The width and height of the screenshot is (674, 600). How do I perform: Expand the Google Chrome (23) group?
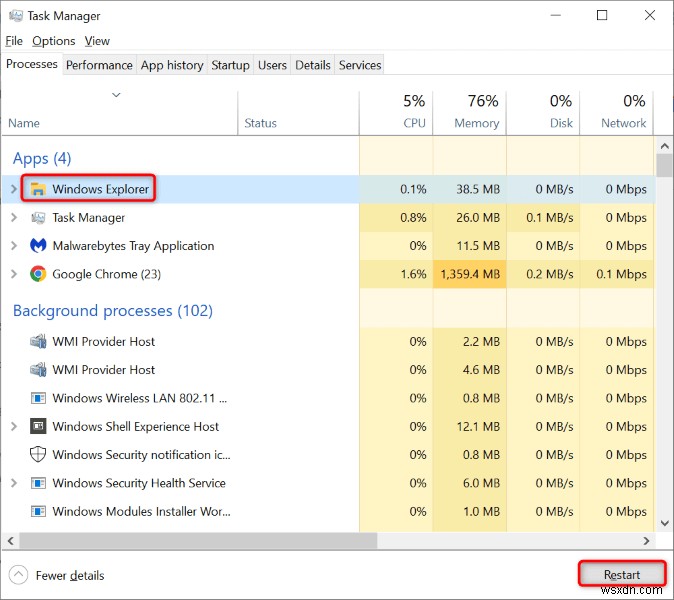point(13,274)
